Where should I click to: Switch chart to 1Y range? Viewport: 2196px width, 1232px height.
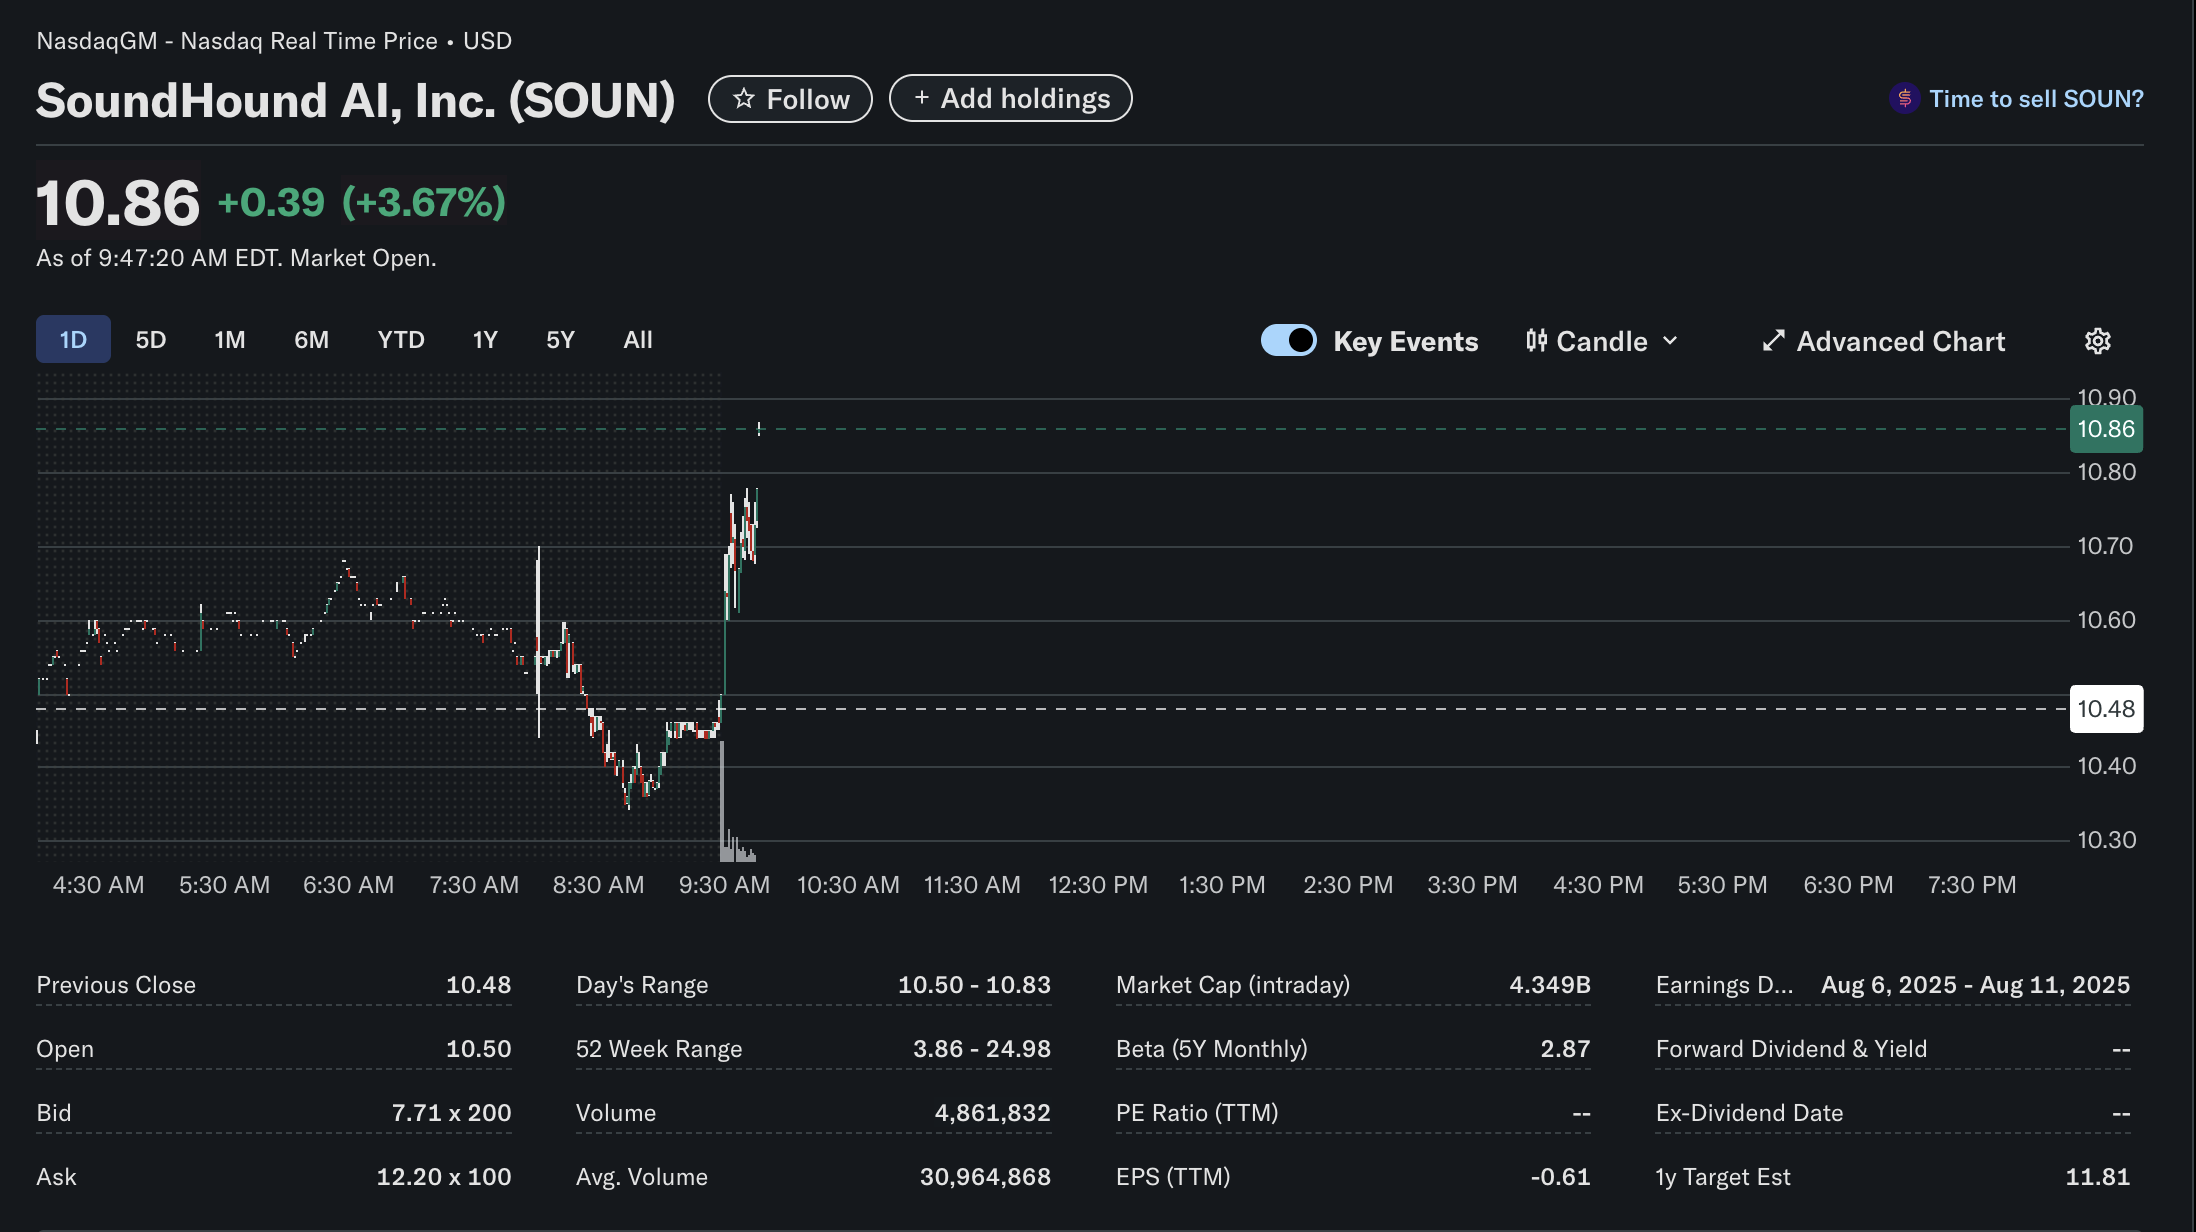tap(485, 340)
